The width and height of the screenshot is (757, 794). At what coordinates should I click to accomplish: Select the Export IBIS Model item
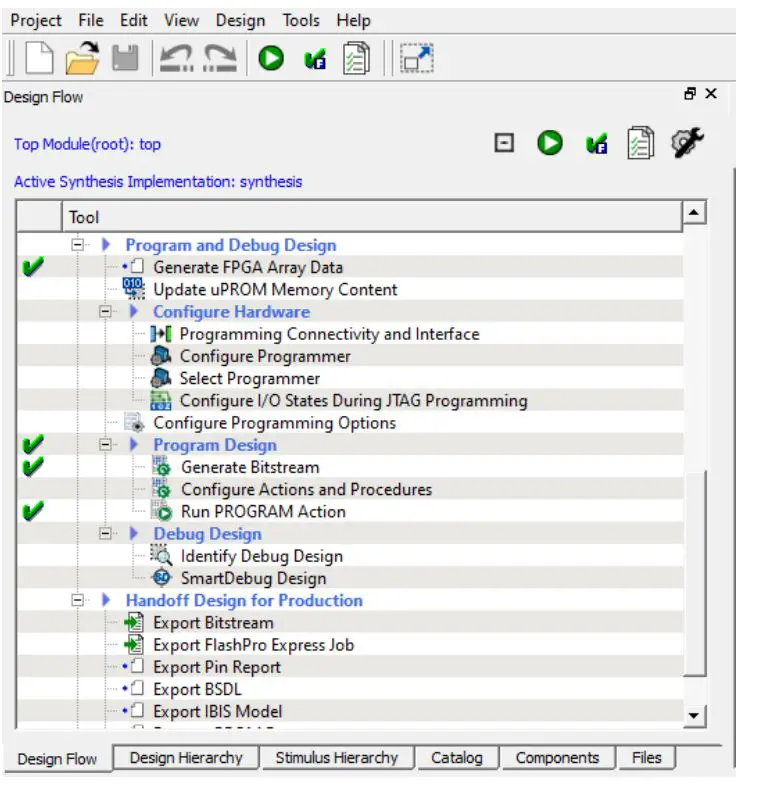218,711
